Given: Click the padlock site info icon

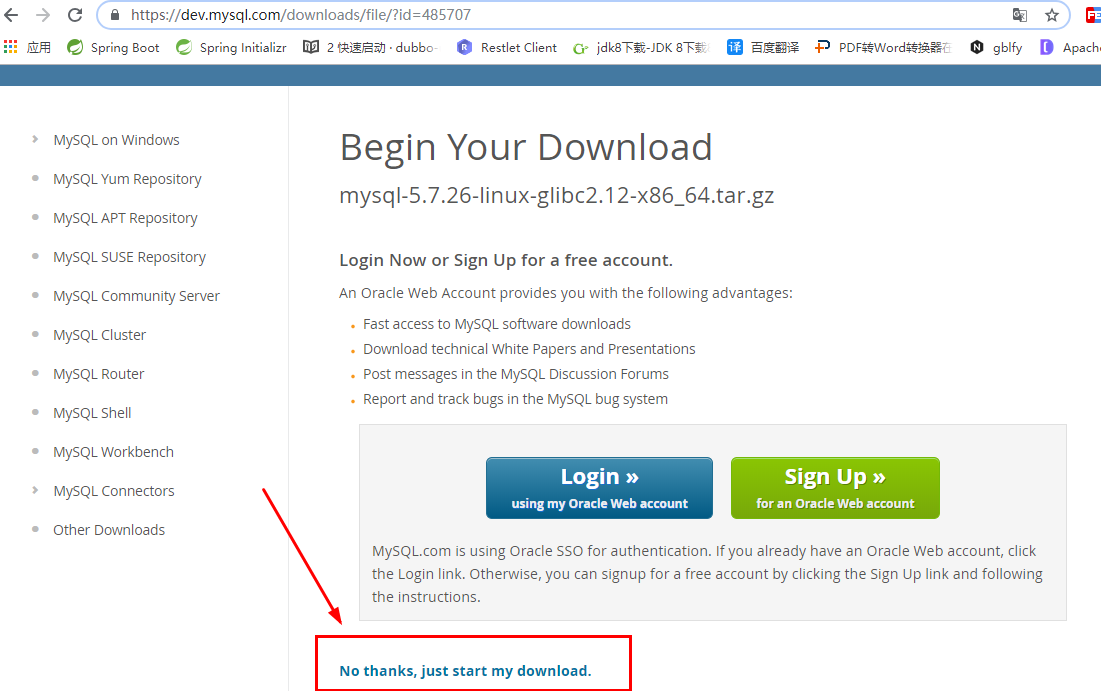Looking at the screenshot, I should 114,15.
